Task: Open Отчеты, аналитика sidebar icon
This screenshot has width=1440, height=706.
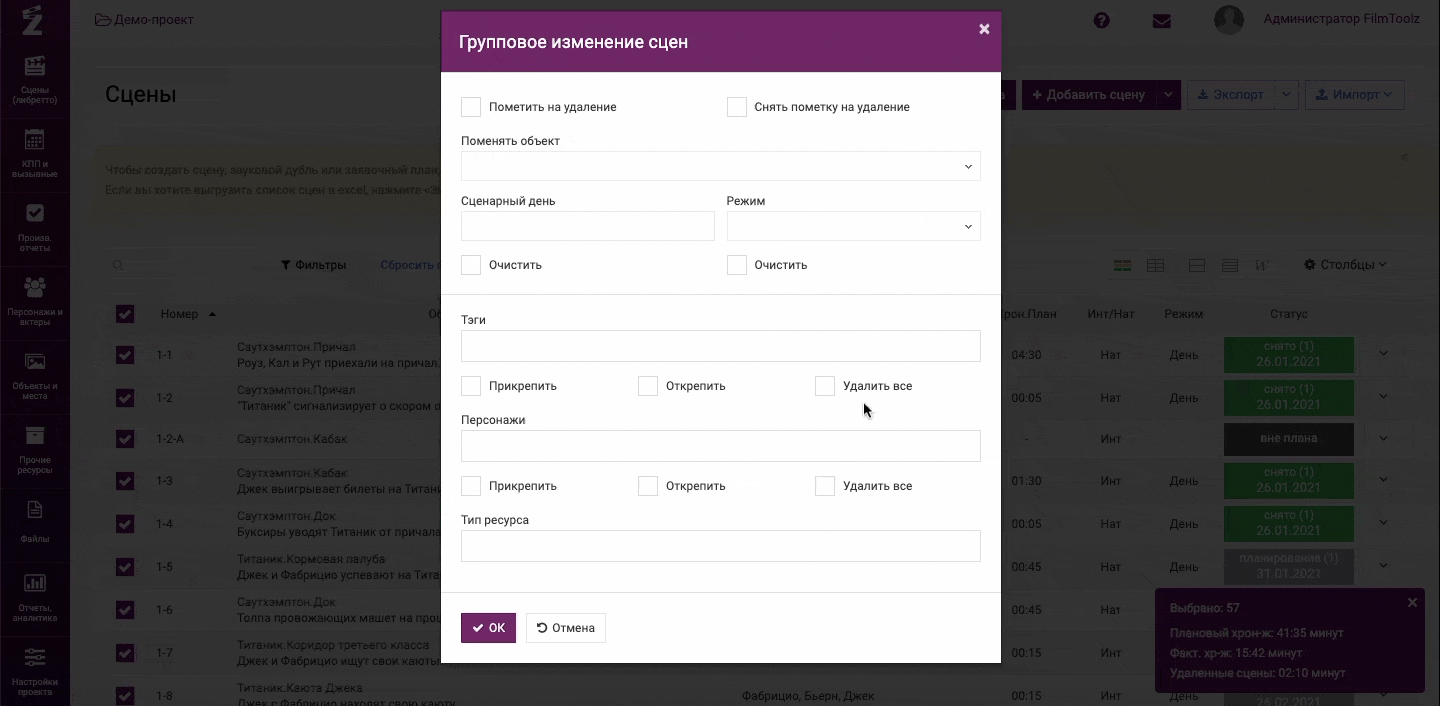Action: (x=34, y=597)
